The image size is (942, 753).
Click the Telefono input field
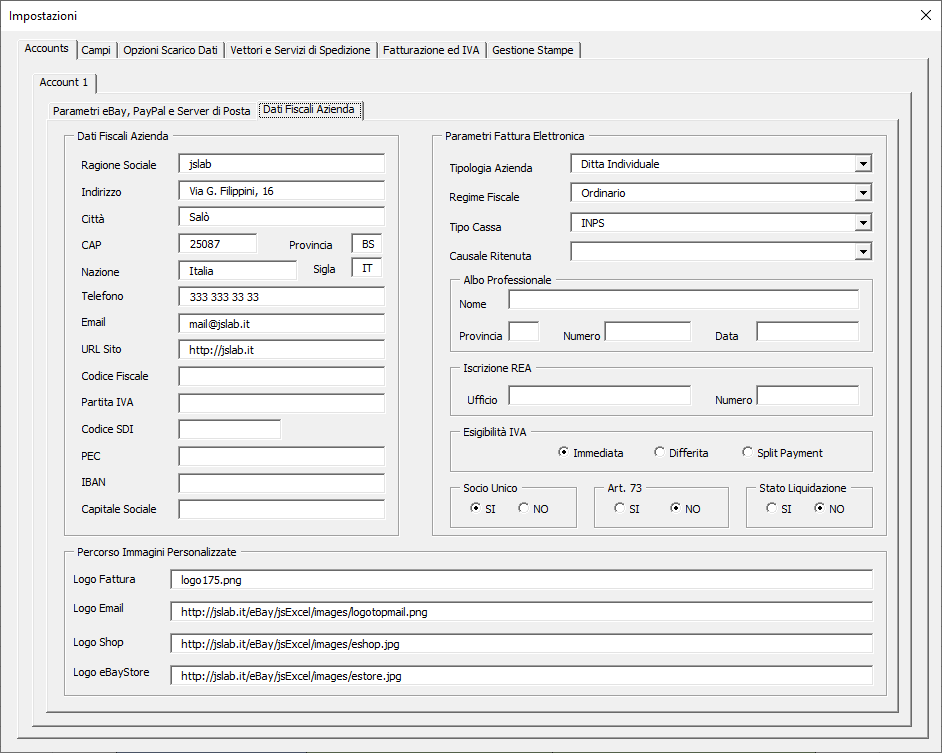[x=281, y=297]
